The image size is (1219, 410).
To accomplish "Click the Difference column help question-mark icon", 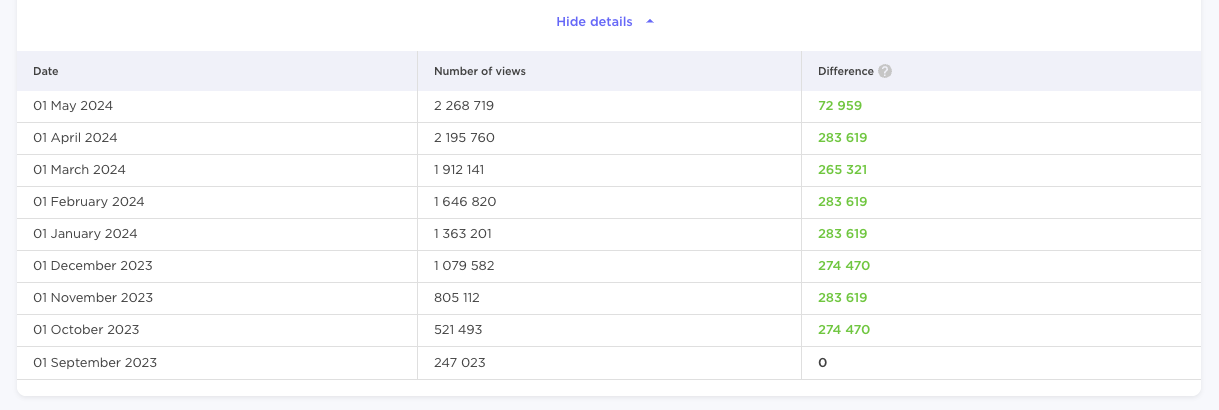I will (885, 72).
